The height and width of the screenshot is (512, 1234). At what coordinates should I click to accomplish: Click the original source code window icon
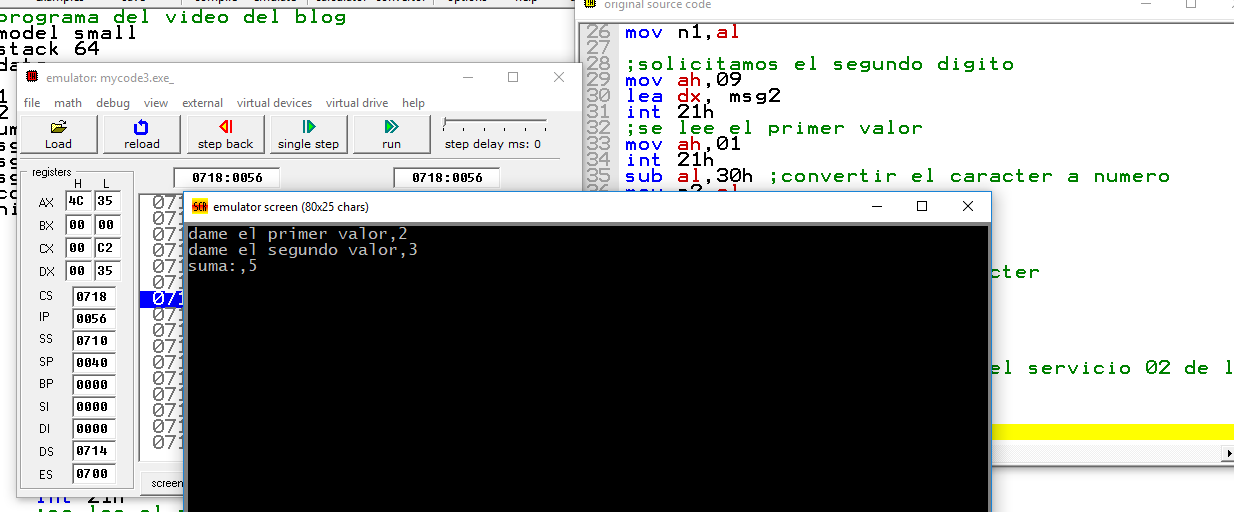[x=590, y=5]
